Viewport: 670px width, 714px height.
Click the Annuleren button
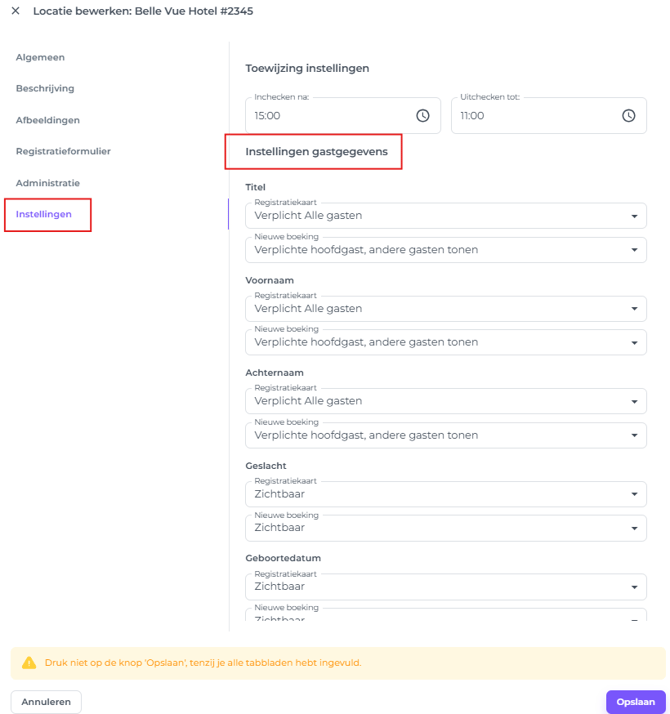(46, 702)
